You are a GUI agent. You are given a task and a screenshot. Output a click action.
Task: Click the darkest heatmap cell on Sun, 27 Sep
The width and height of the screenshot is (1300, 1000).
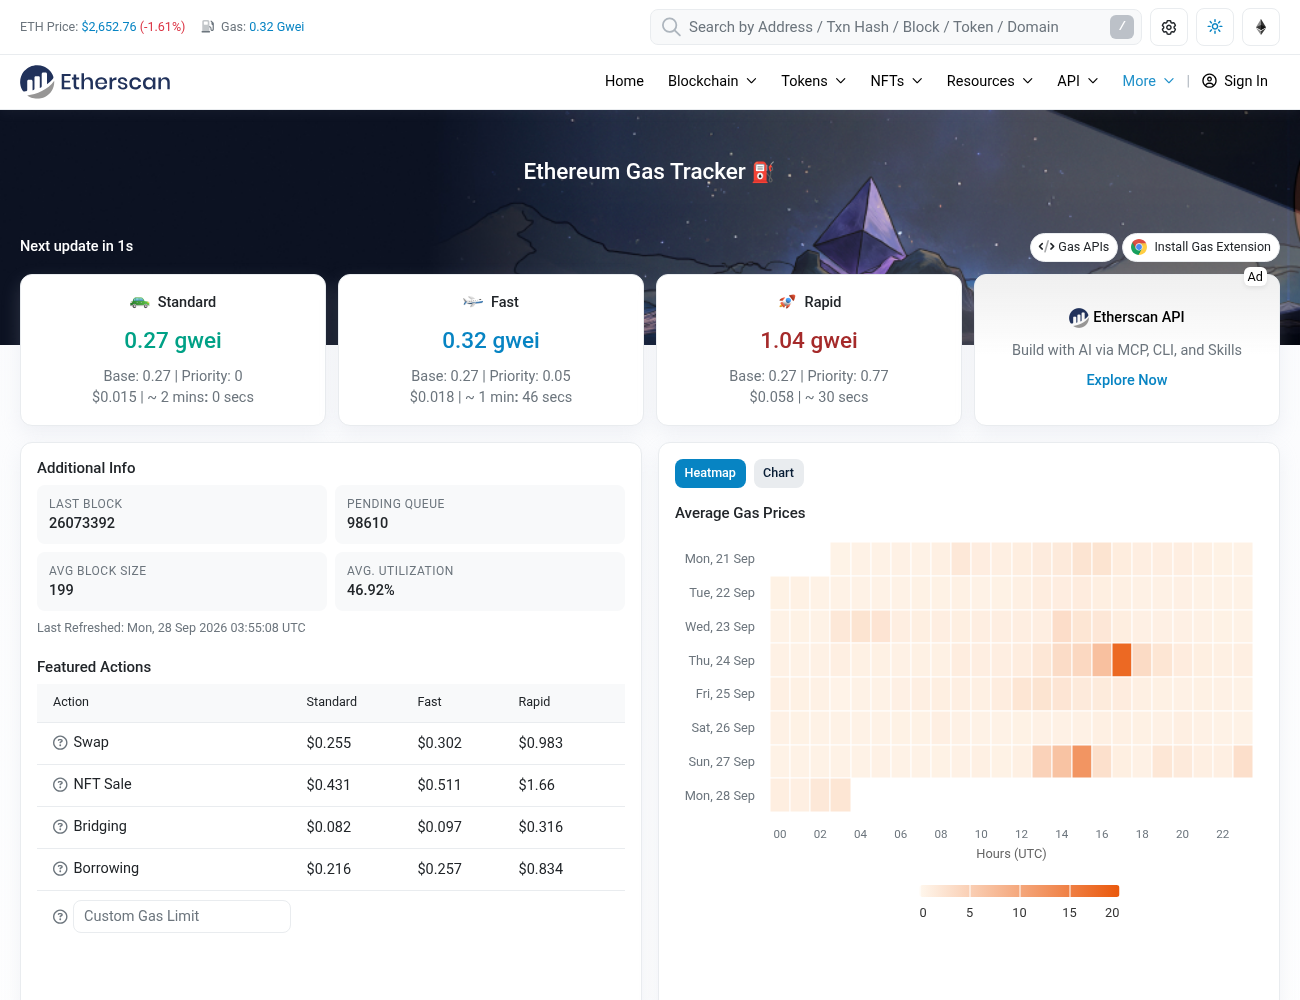(1082, 762)
